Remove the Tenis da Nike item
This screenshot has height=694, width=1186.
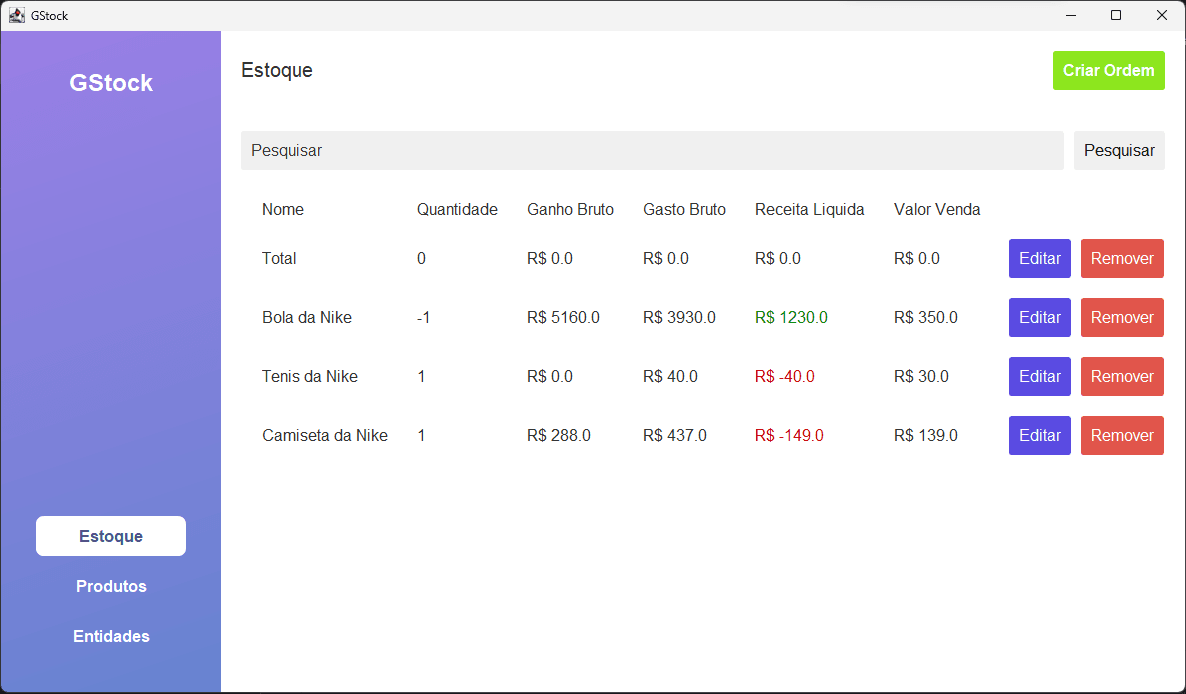coord(1122,376)
